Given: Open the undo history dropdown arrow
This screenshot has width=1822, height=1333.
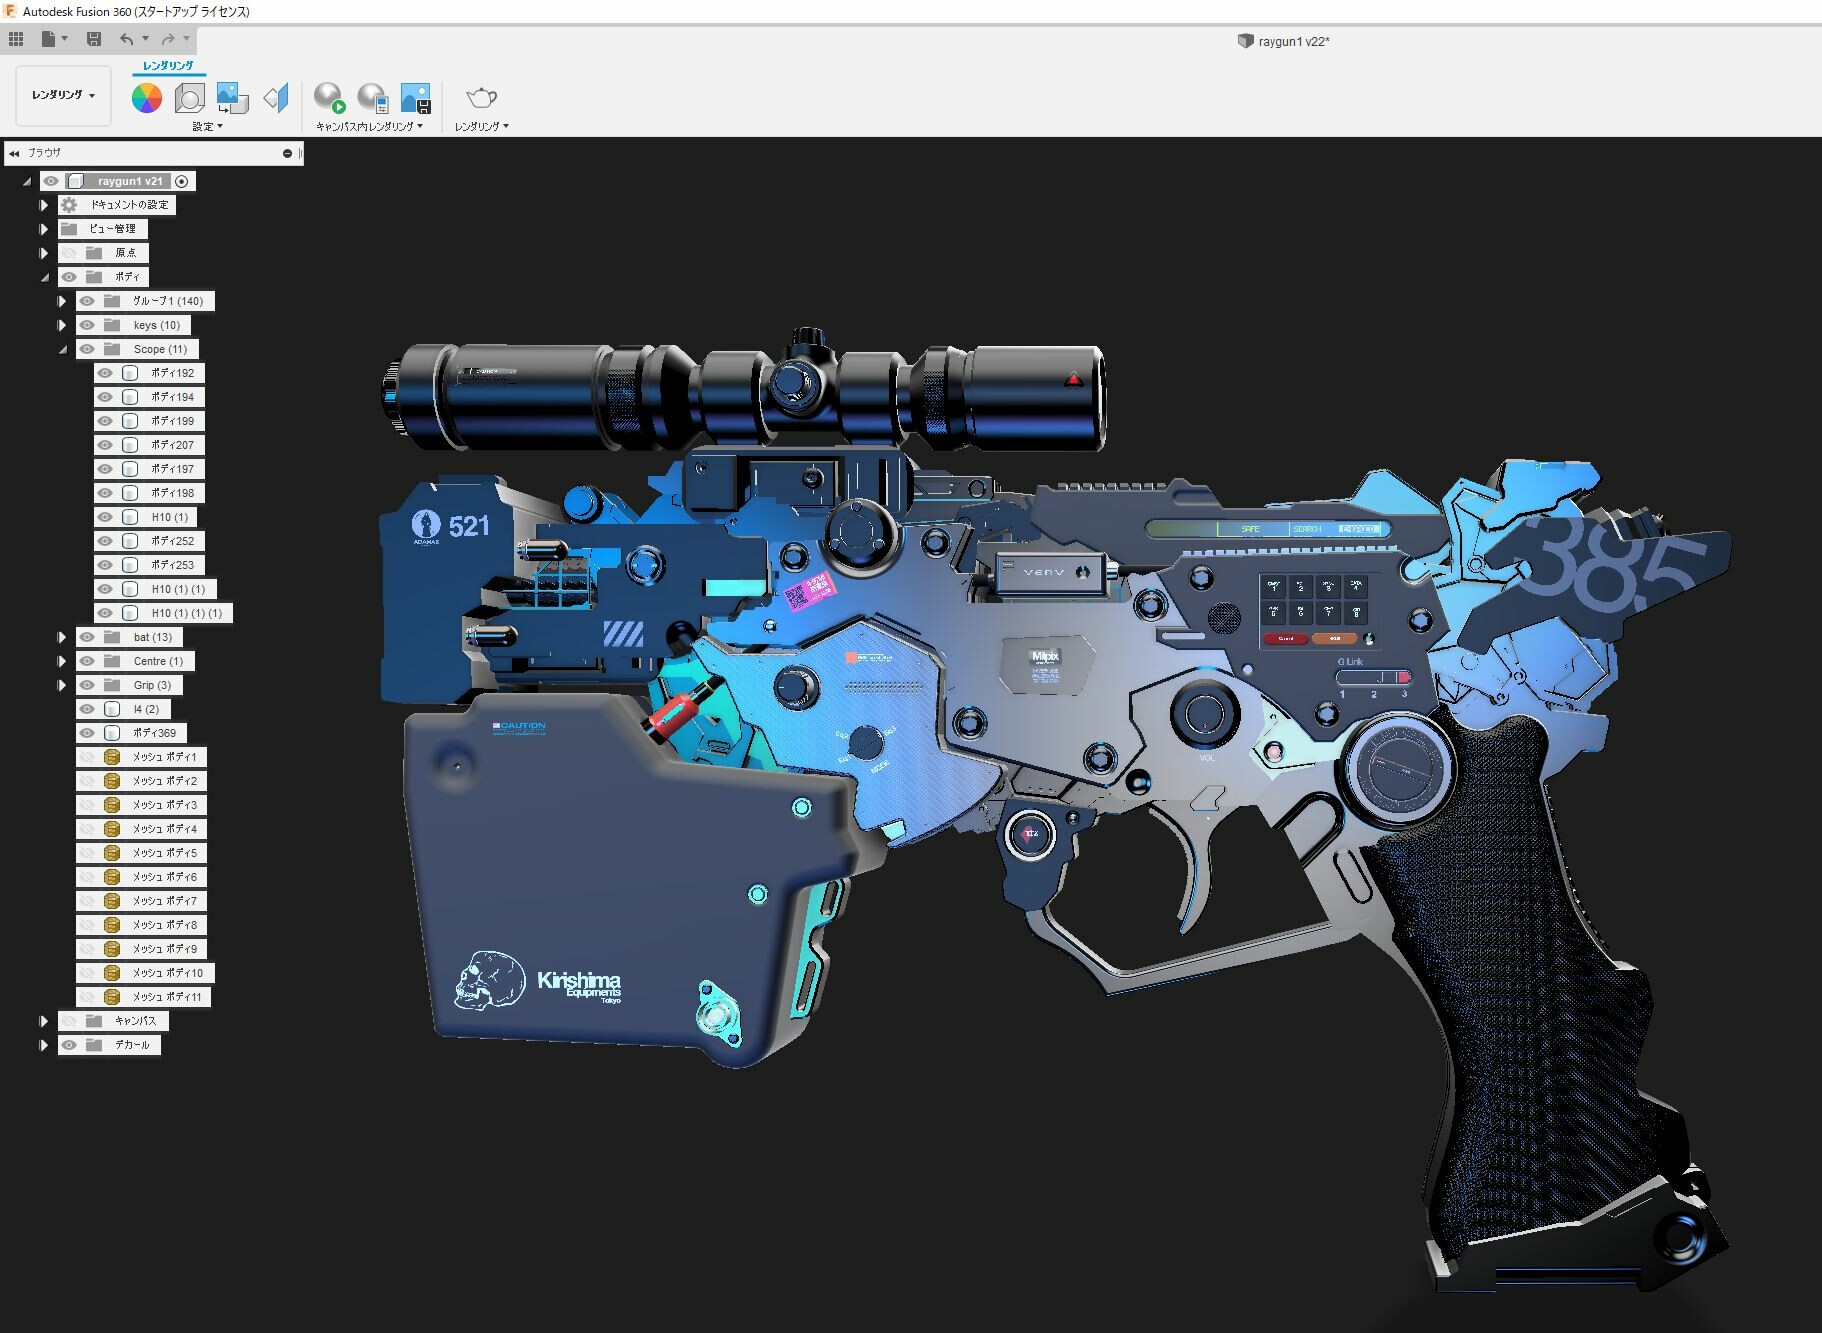Looking at the screenshot, I should (x=145, y=39).
